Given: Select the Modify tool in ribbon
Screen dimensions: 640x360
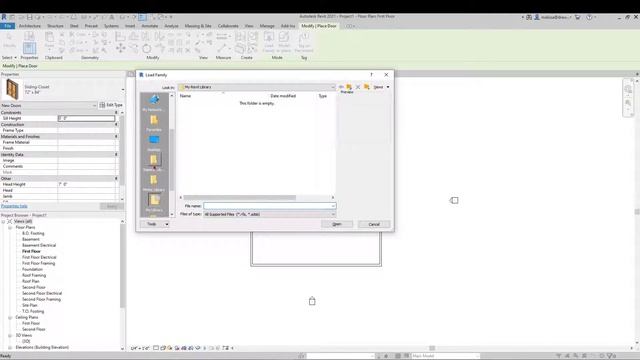Looking at the screenshot, I should click(x=9, y=41).
